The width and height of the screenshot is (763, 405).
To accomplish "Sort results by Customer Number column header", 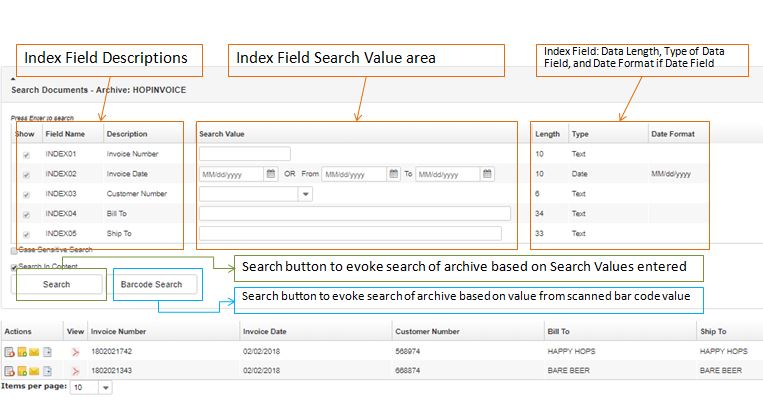I will [x=427, y=330].
